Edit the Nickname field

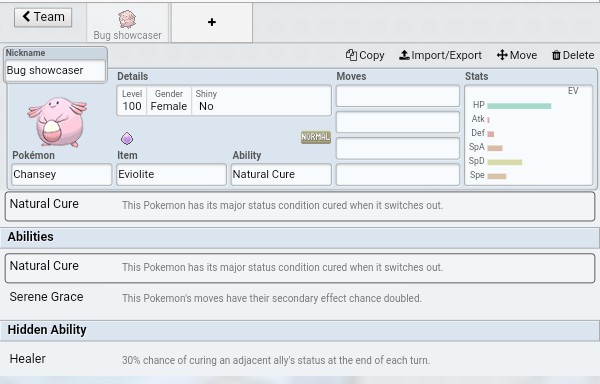tap(55, 70)
